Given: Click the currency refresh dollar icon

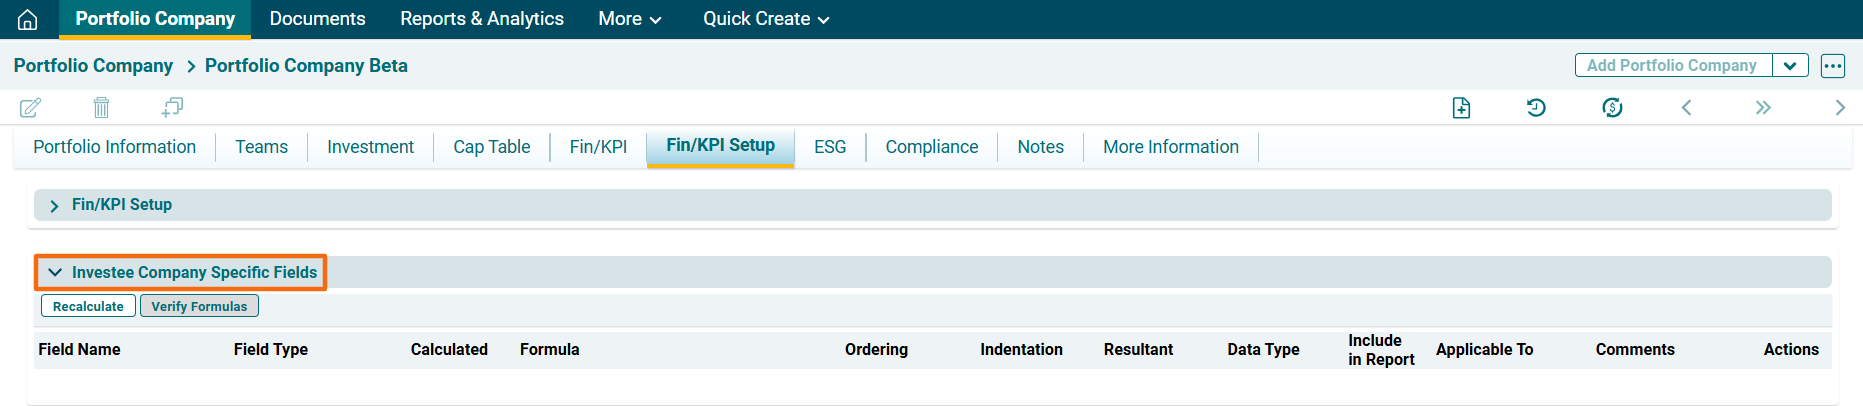Looking at the screenshot, I should (1612, 108).
